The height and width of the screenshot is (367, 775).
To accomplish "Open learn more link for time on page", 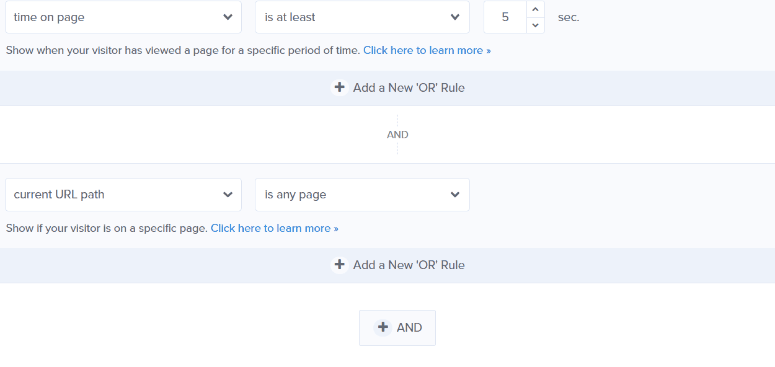I will click(427, 50).
